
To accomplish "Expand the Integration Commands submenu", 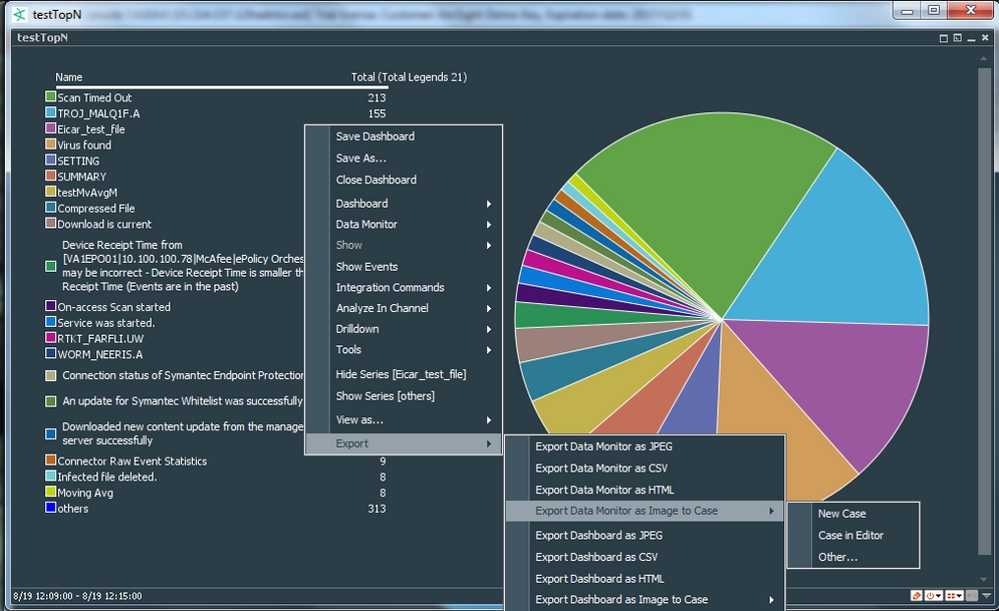I will (404, 287).
